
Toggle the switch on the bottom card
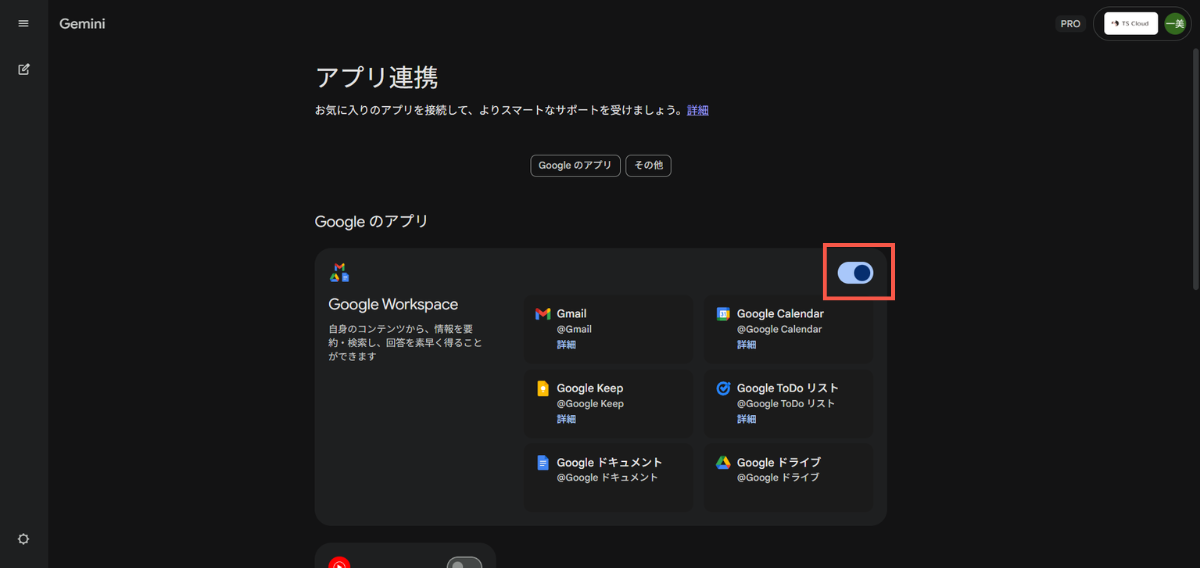click(x=465, y=565)
